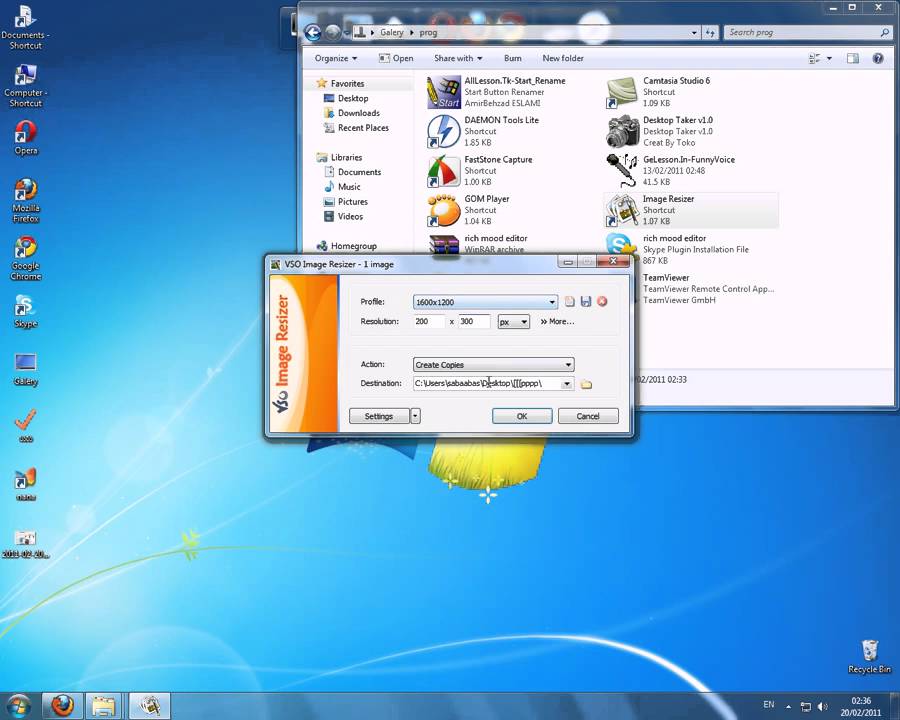900x720 pixels.
Task: Click new profile icon next to Profile dropdown
Action: [569, 301]
